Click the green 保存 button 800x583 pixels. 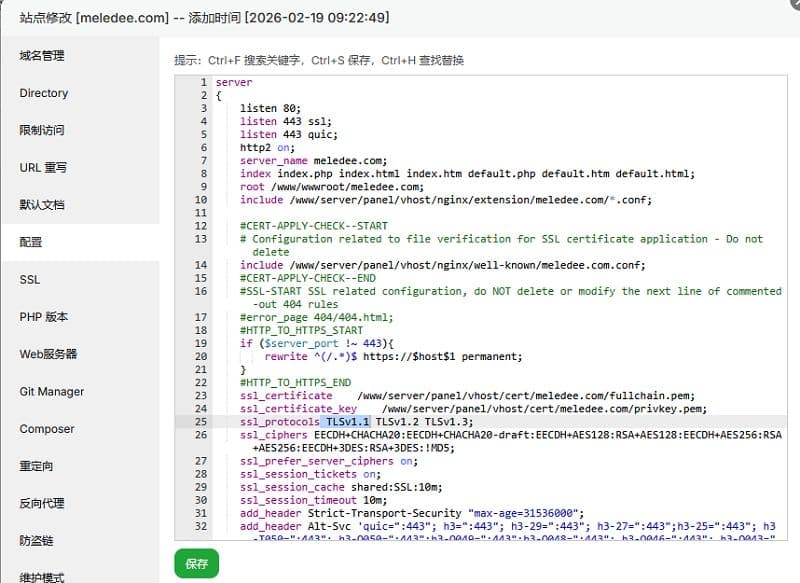click(x=196, y=564)
